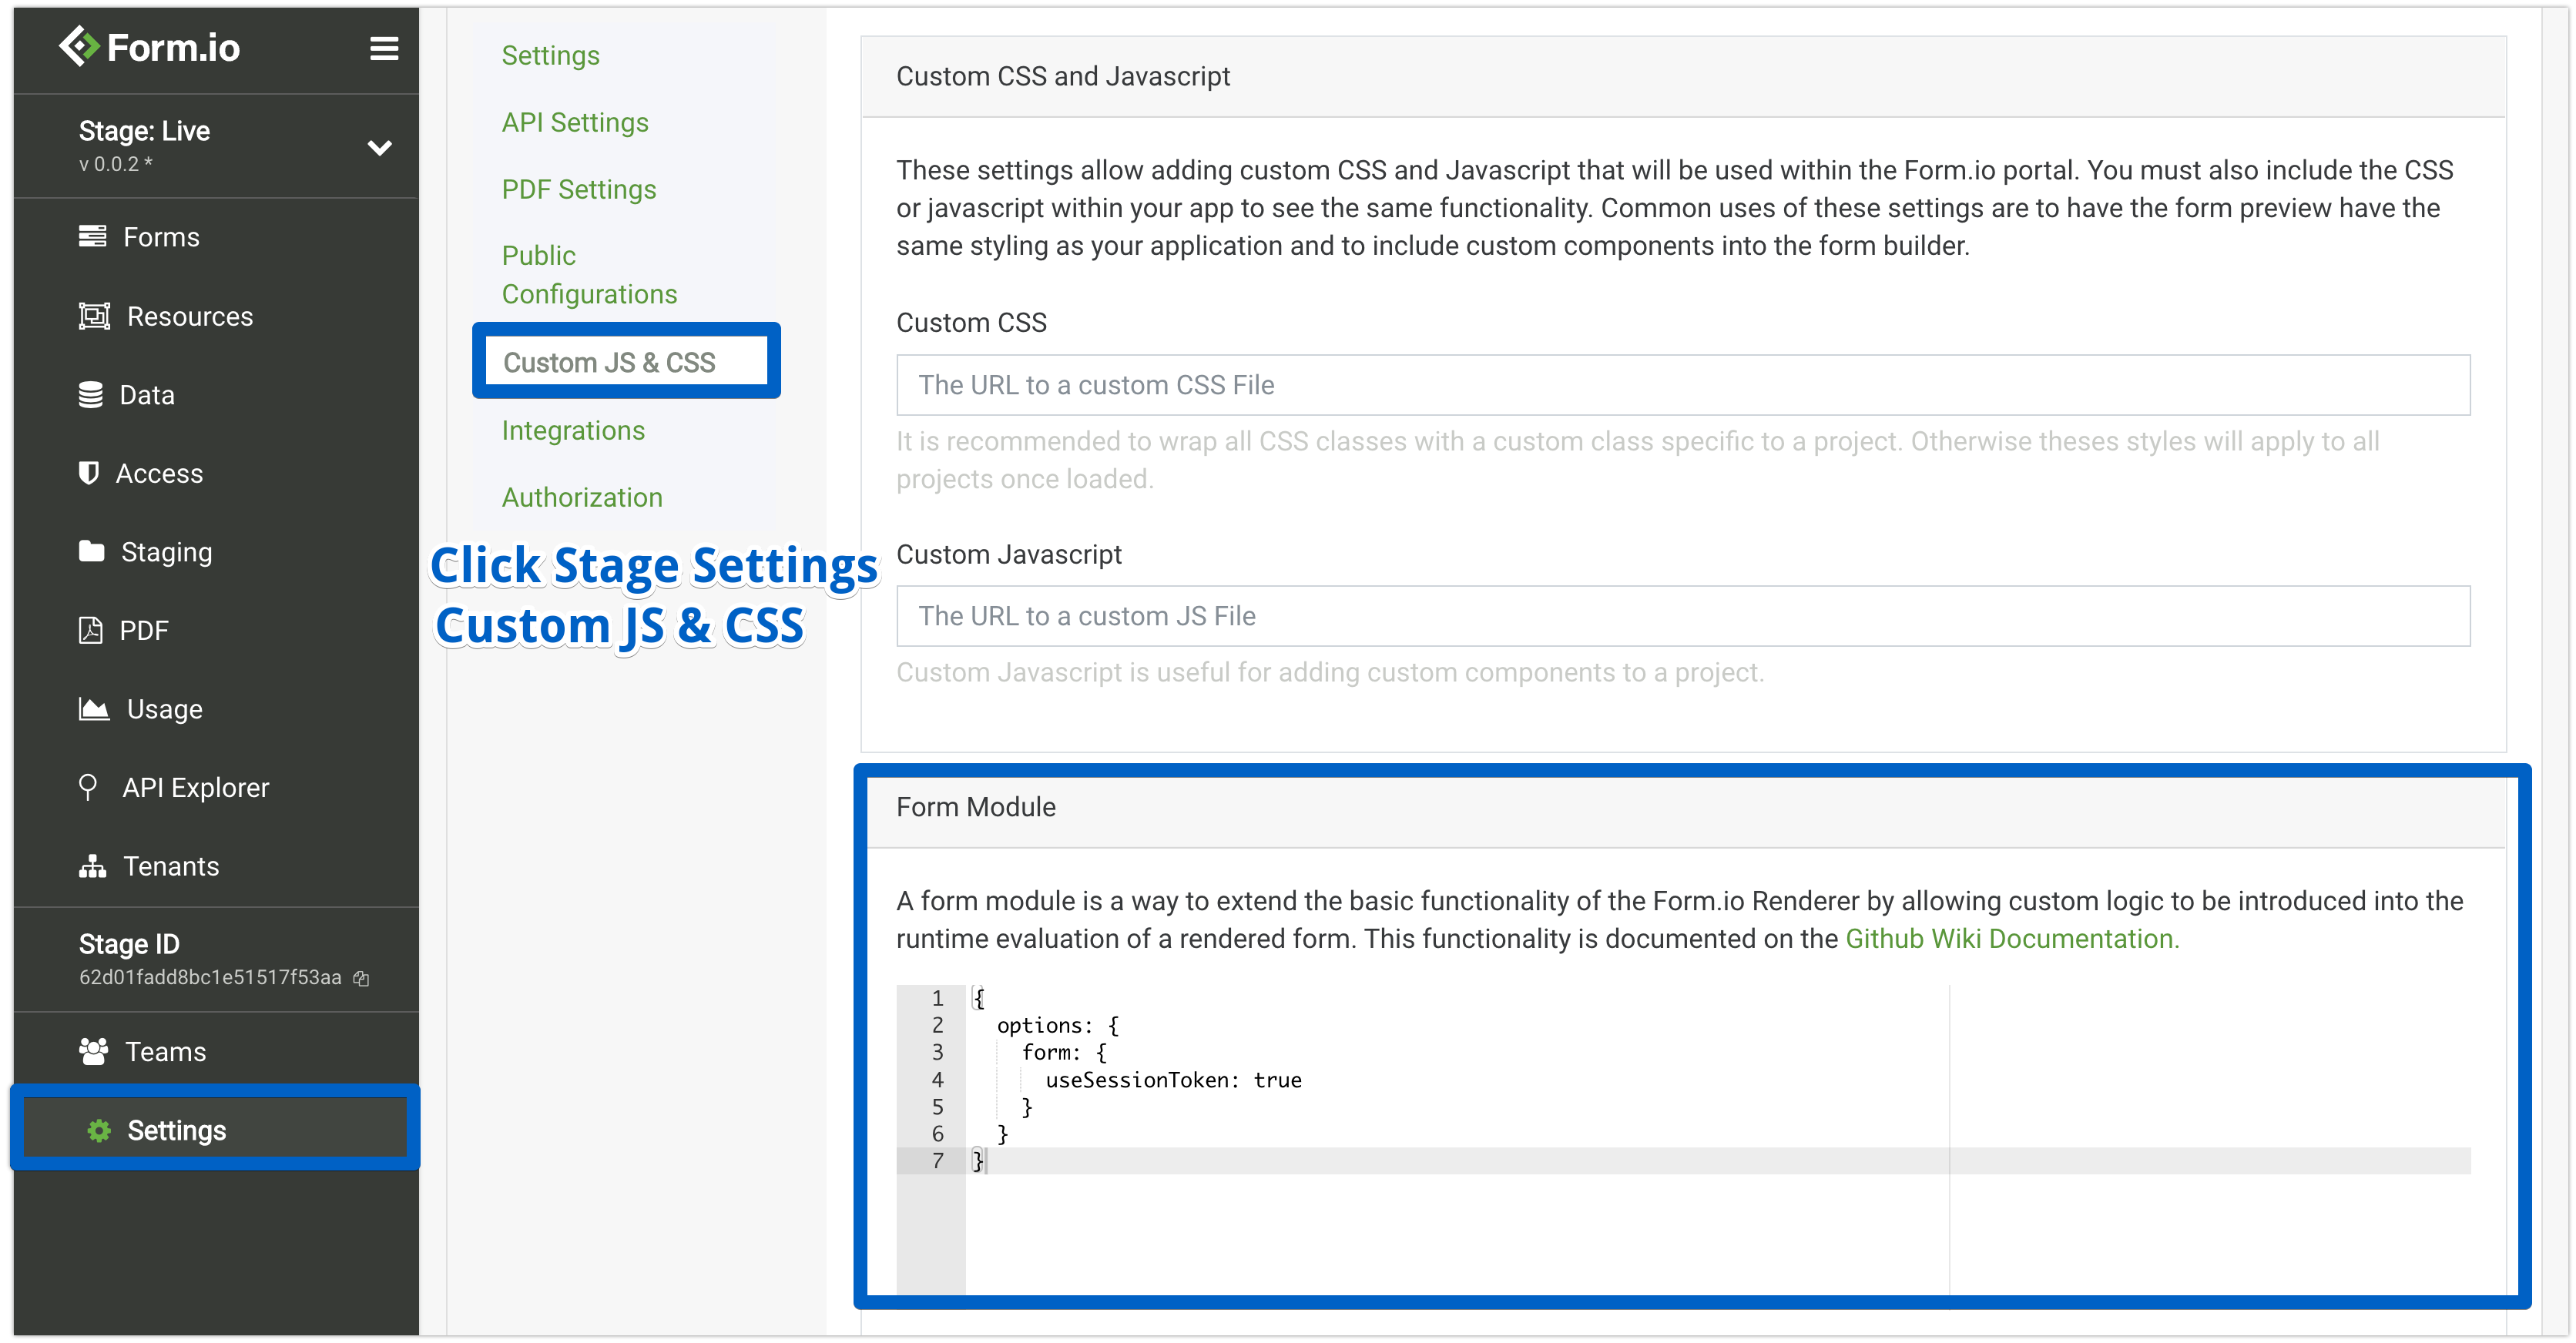
Task: Switch to the PDF Settings tab
Action: click(x=579, y=189)
